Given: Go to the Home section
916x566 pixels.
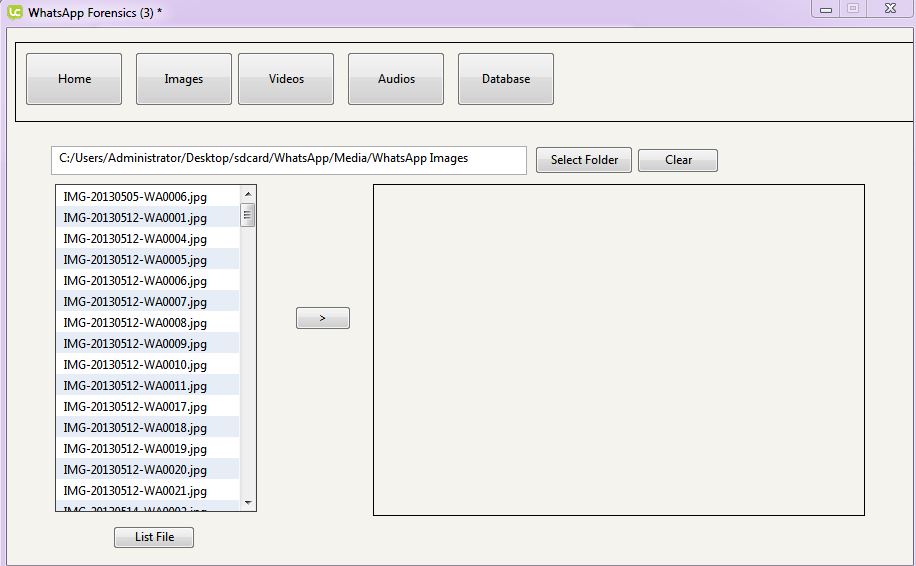Looking at the screenshot, I should pos(74,79).
